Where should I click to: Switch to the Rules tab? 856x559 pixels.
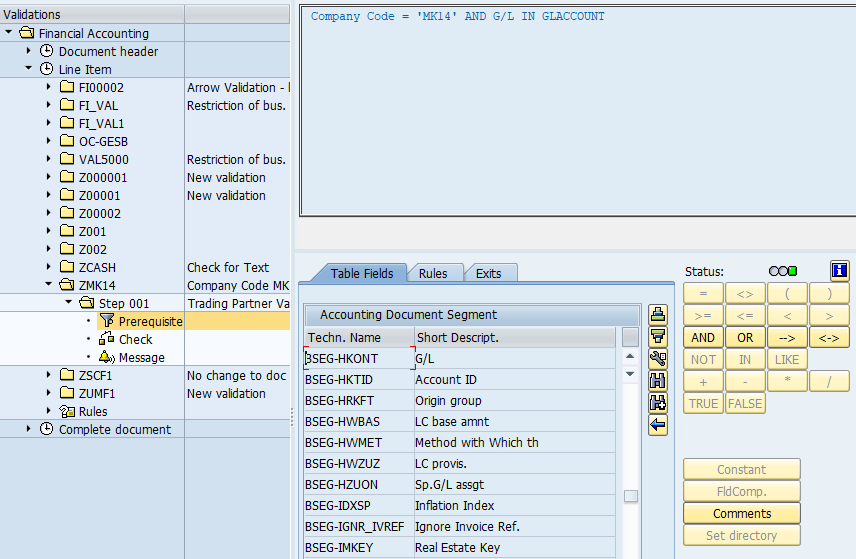433,273
